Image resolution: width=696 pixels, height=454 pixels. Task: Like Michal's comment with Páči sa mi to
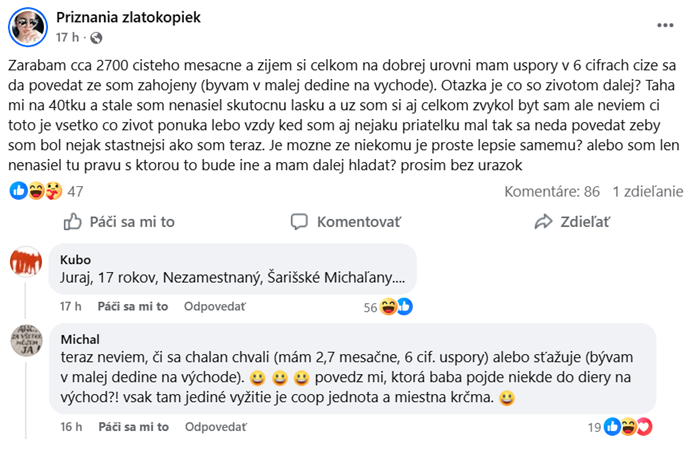[127, 427]
